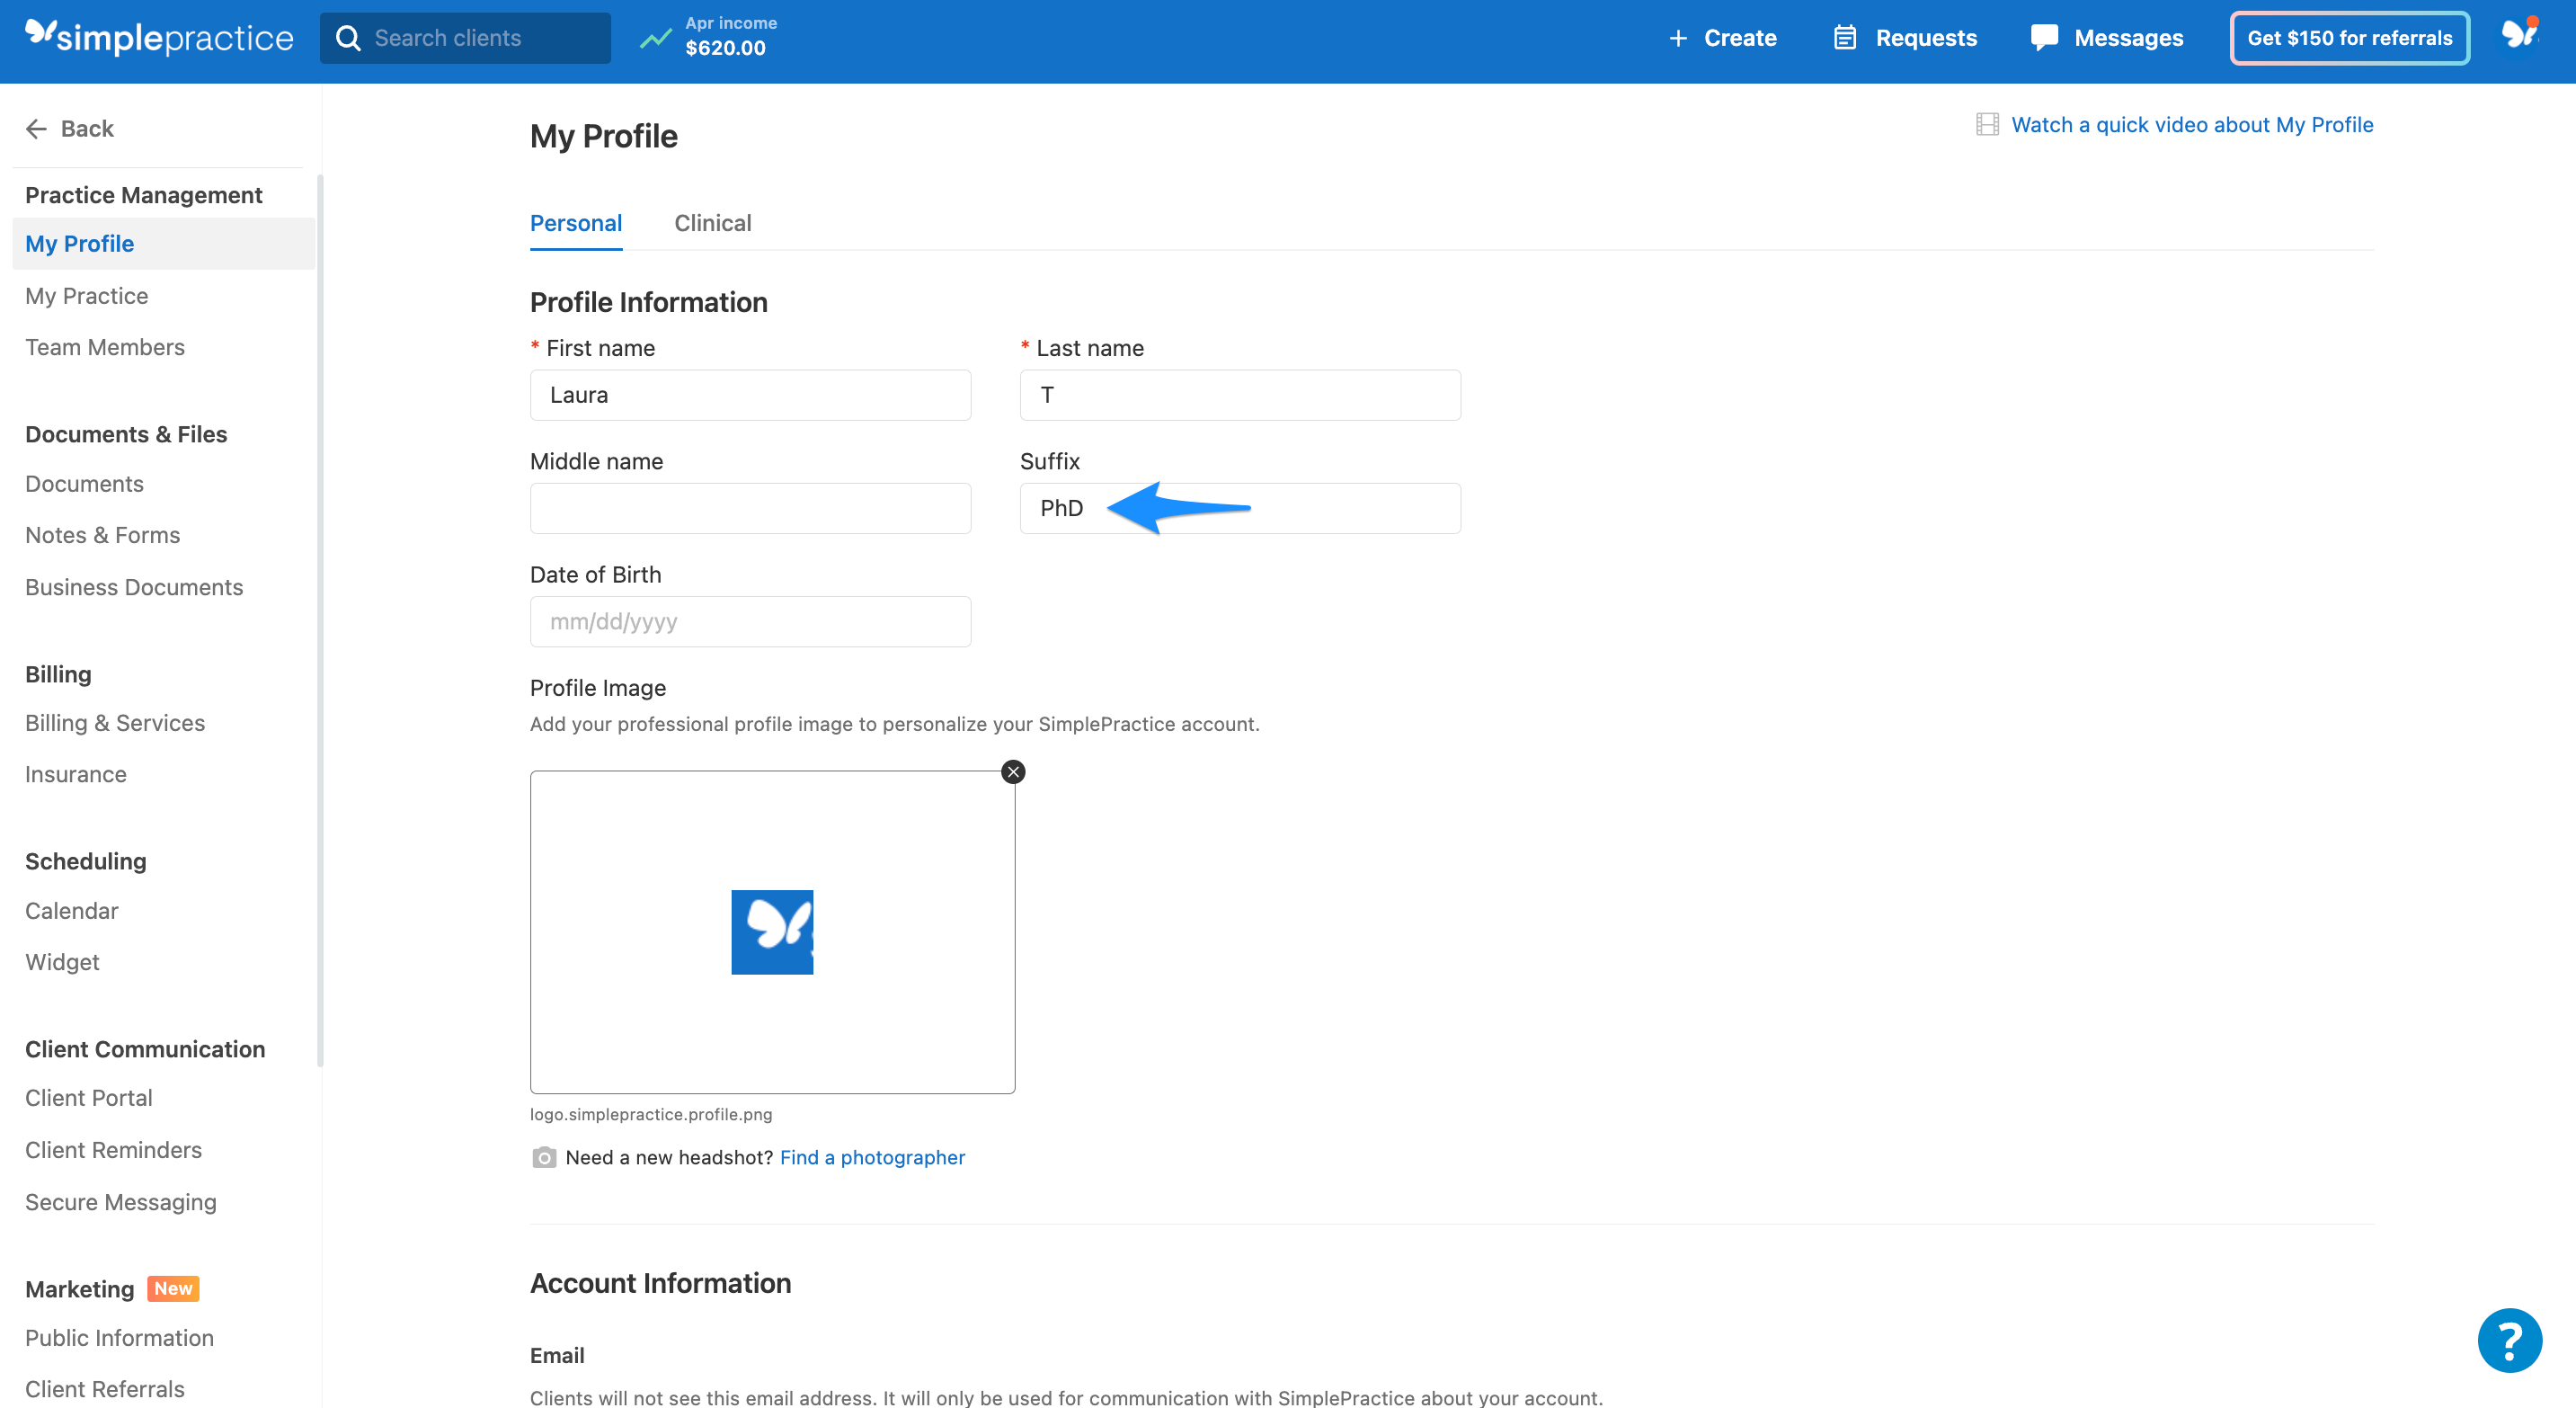Click the sidebar vertical scrollbar
This screenshot has width=2576, height=1408.
tap(319, 620)
